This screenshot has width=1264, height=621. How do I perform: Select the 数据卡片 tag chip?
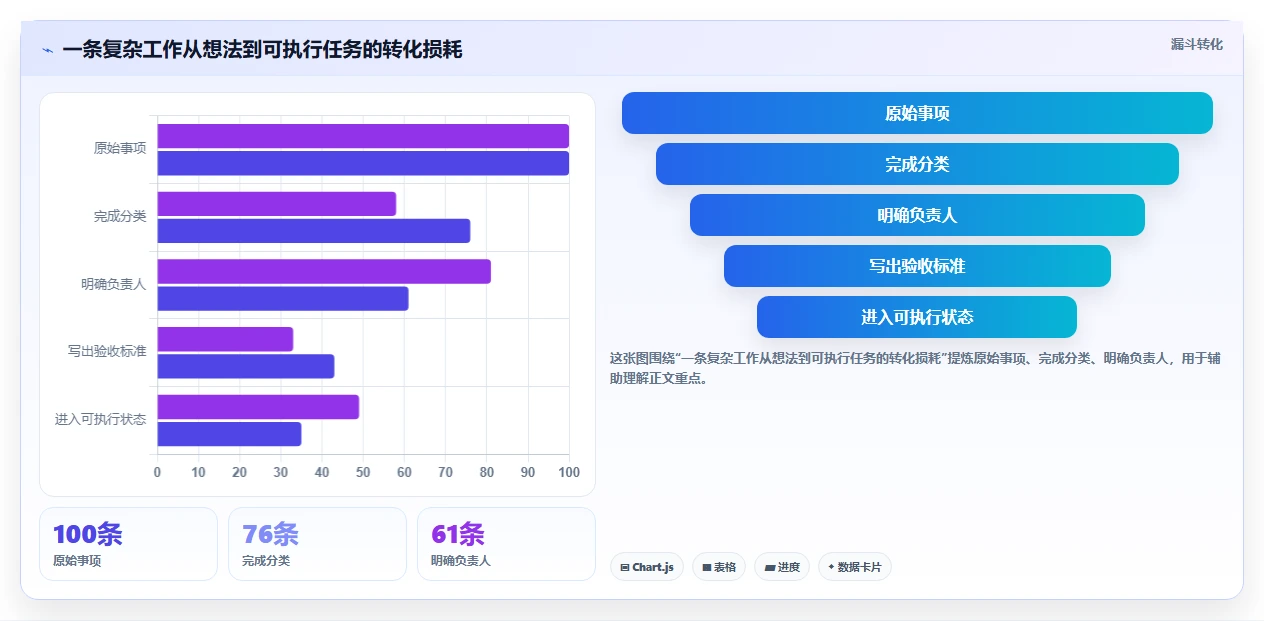coord(855,567)
